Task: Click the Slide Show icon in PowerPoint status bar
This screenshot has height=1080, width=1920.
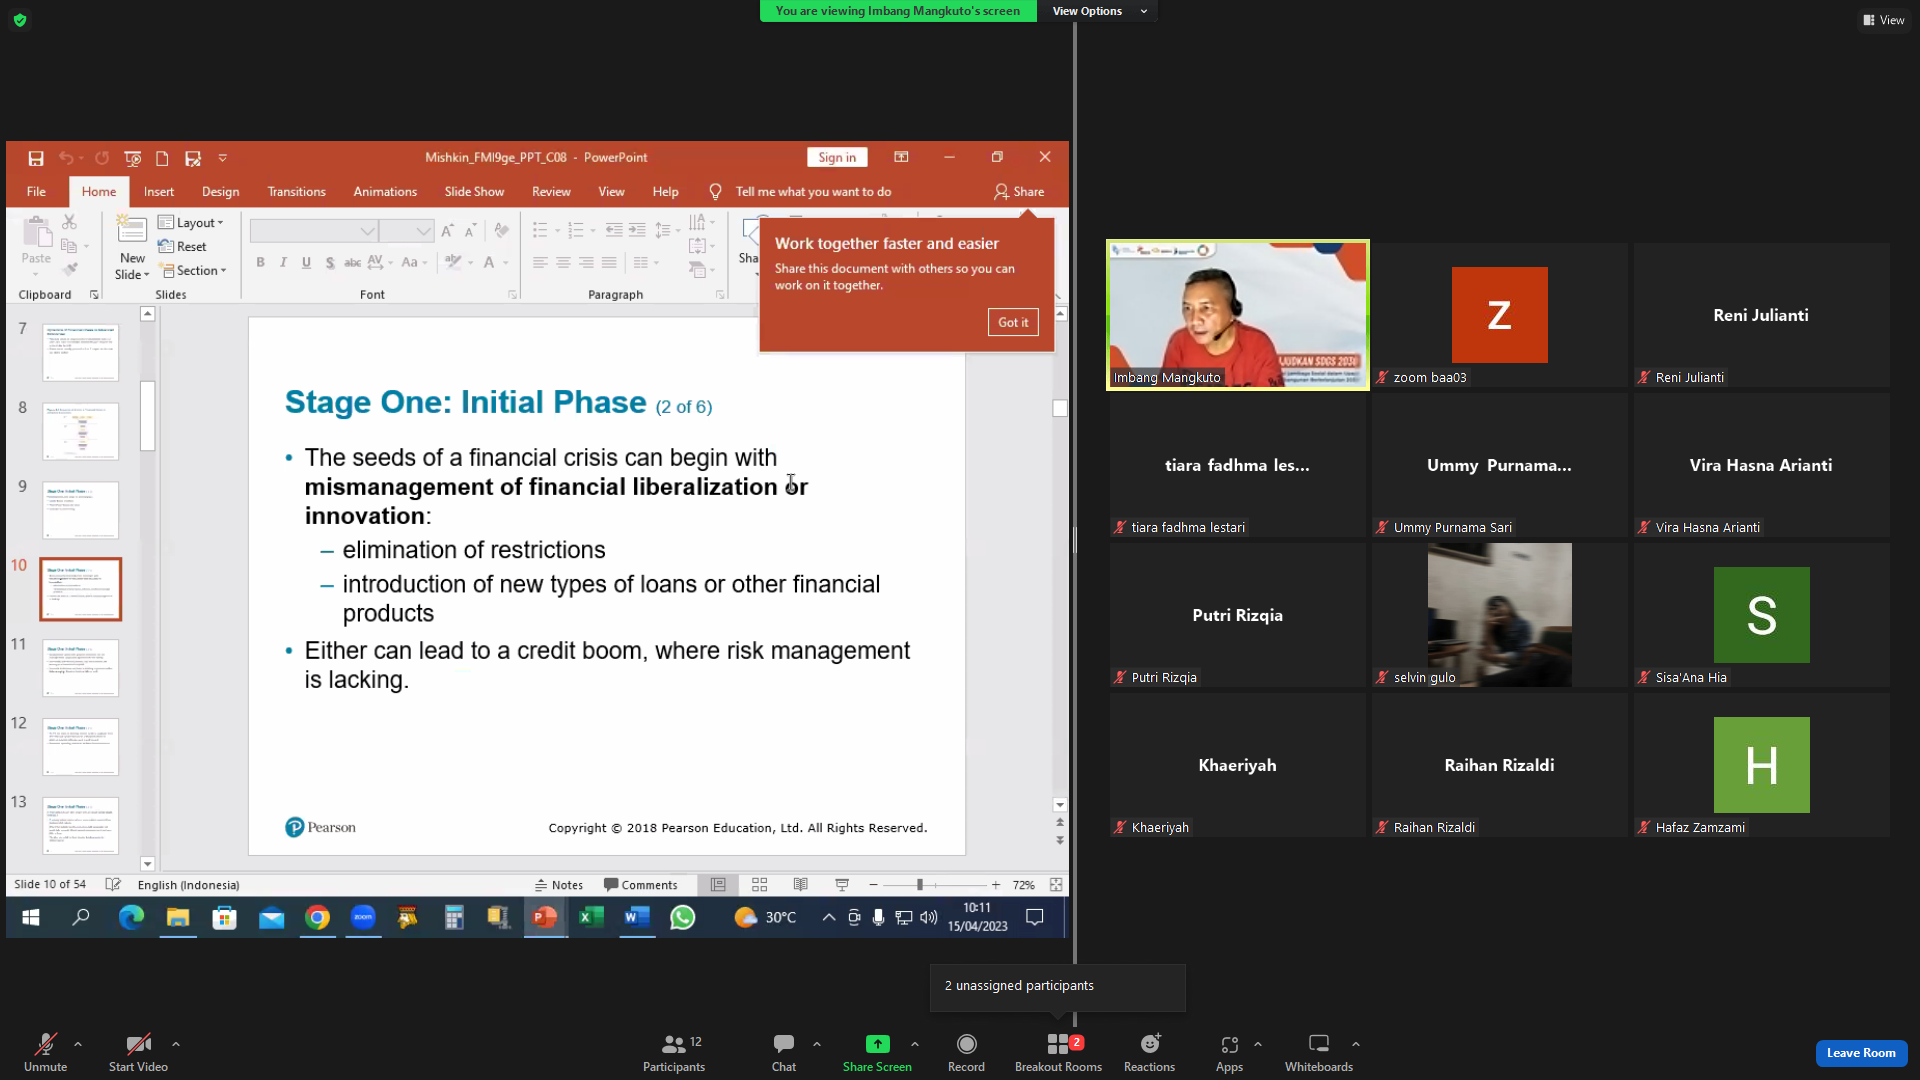Action: (x=842, y=885)
